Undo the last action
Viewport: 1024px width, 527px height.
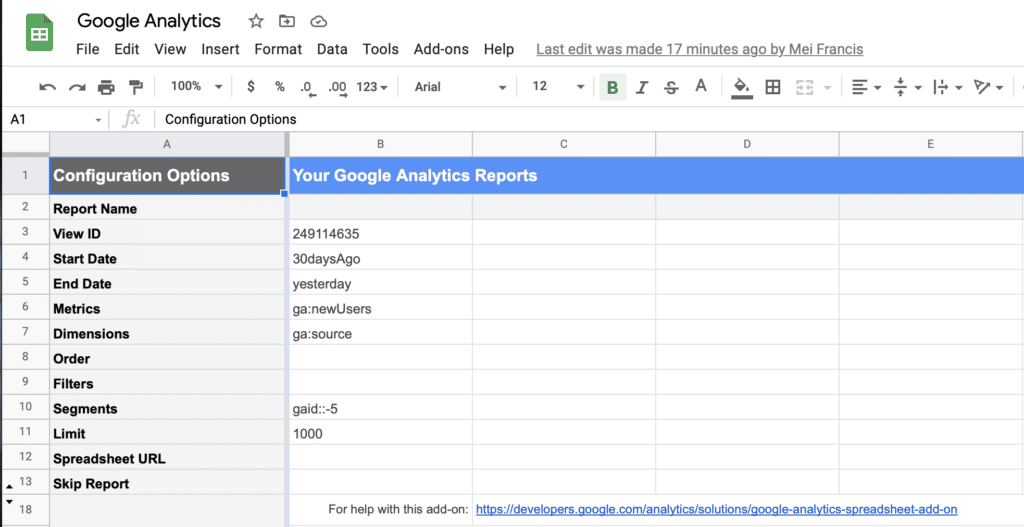(47, 87)
